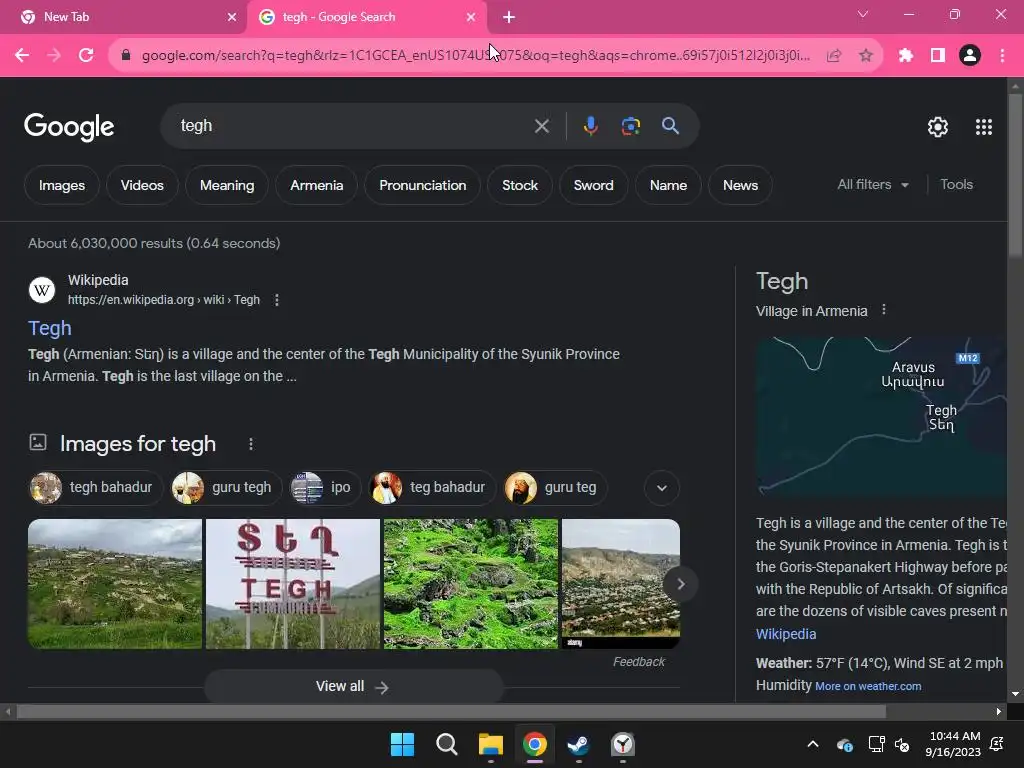Start voice search with the microphone icon
The height and width of the screenshot is (768, 1024).
point(590,126)
